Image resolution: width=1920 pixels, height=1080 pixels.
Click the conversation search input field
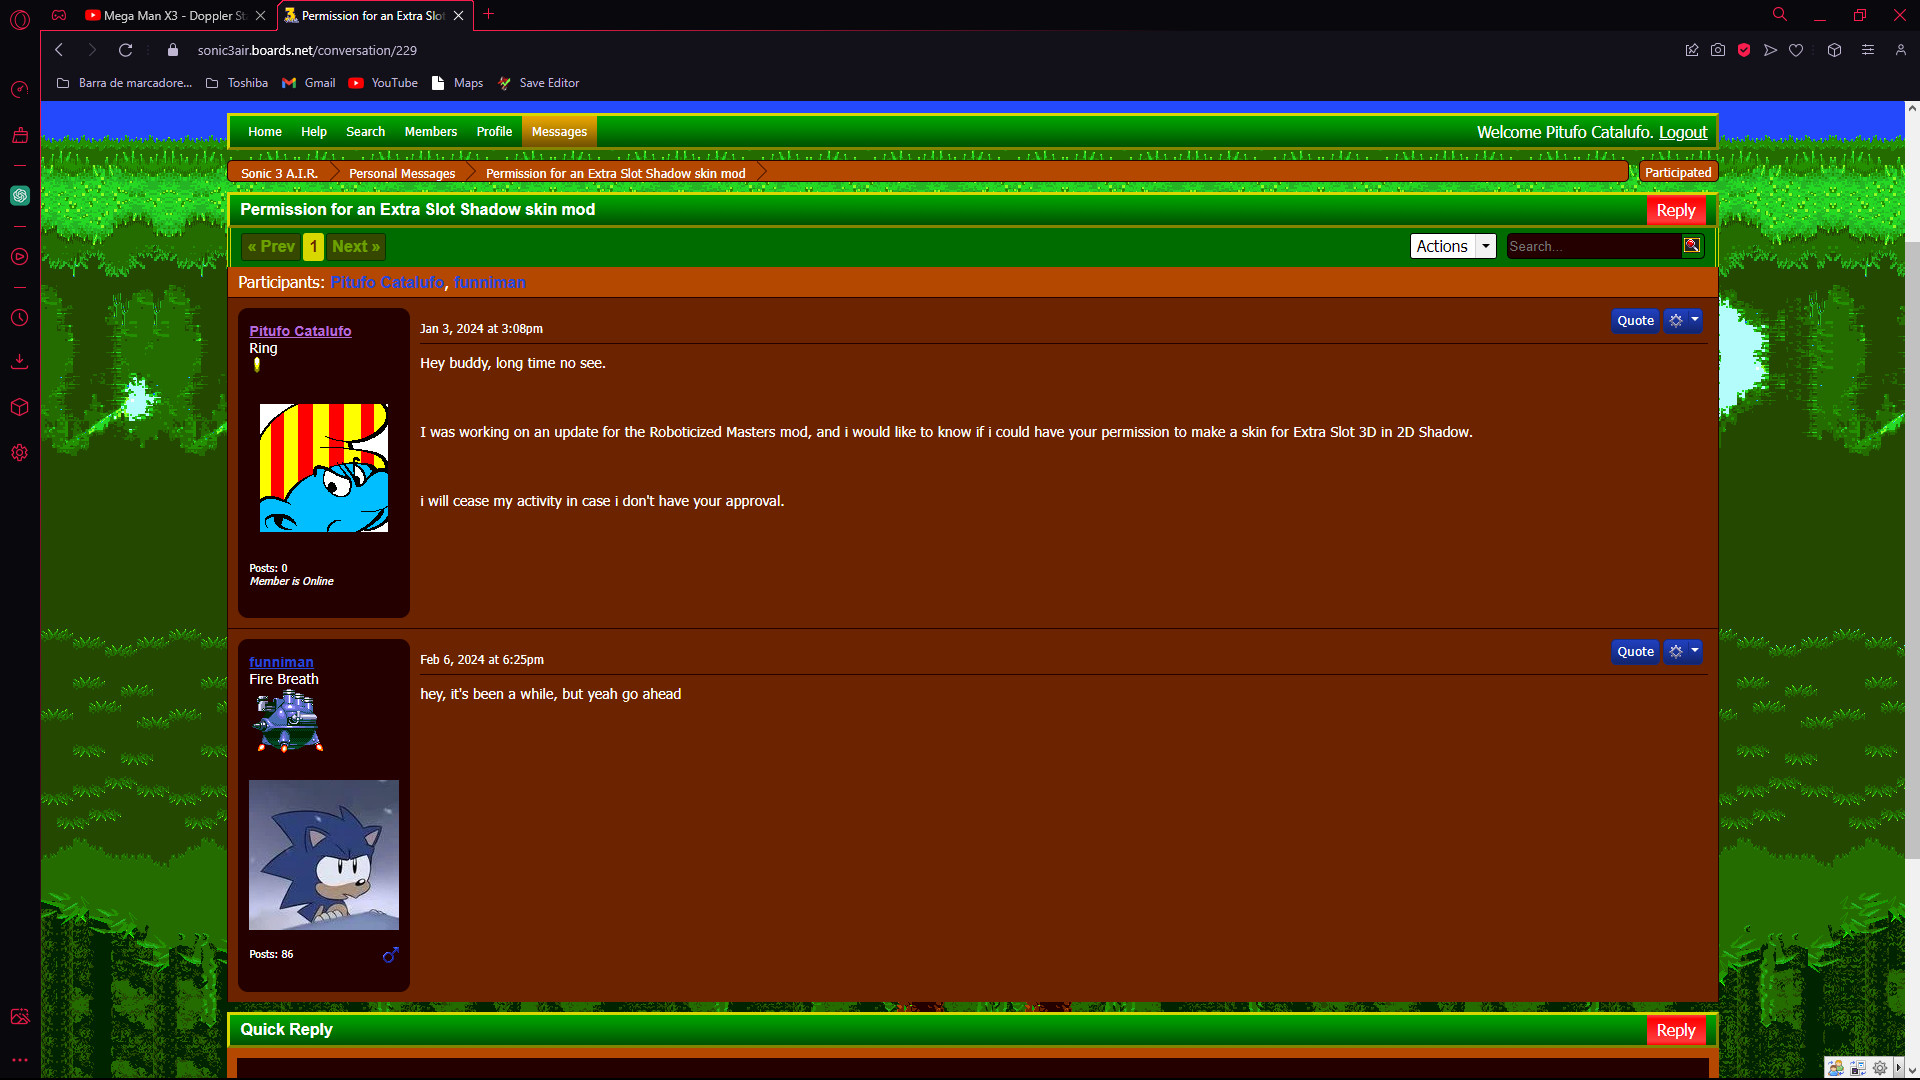click(x=1592, y=246)
